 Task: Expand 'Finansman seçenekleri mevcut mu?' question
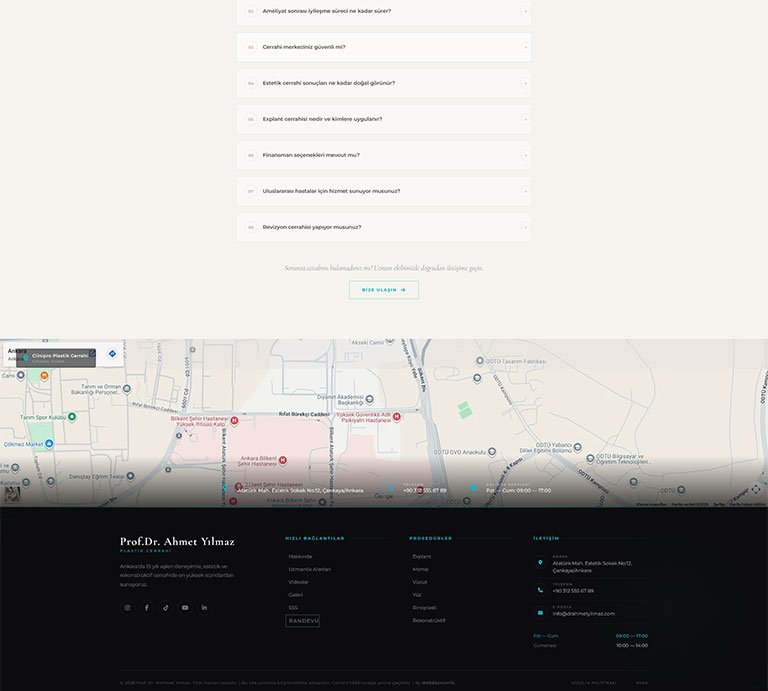click(384, 155)
